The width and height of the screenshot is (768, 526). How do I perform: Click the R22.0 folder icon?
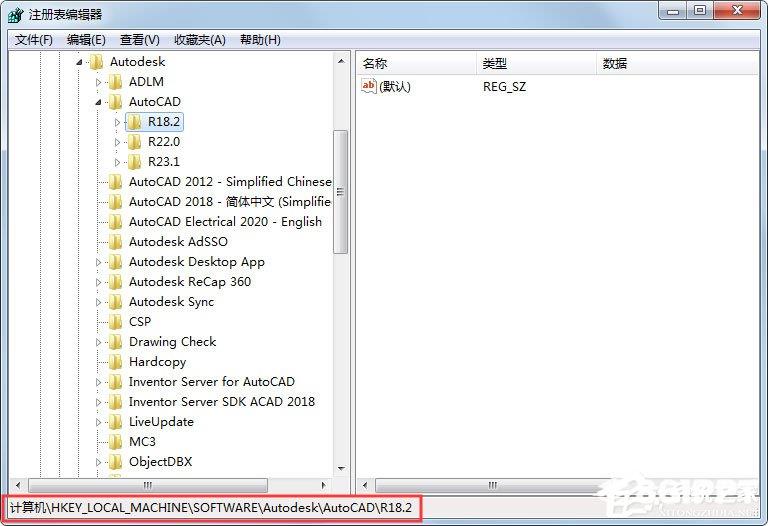(134, 142)
